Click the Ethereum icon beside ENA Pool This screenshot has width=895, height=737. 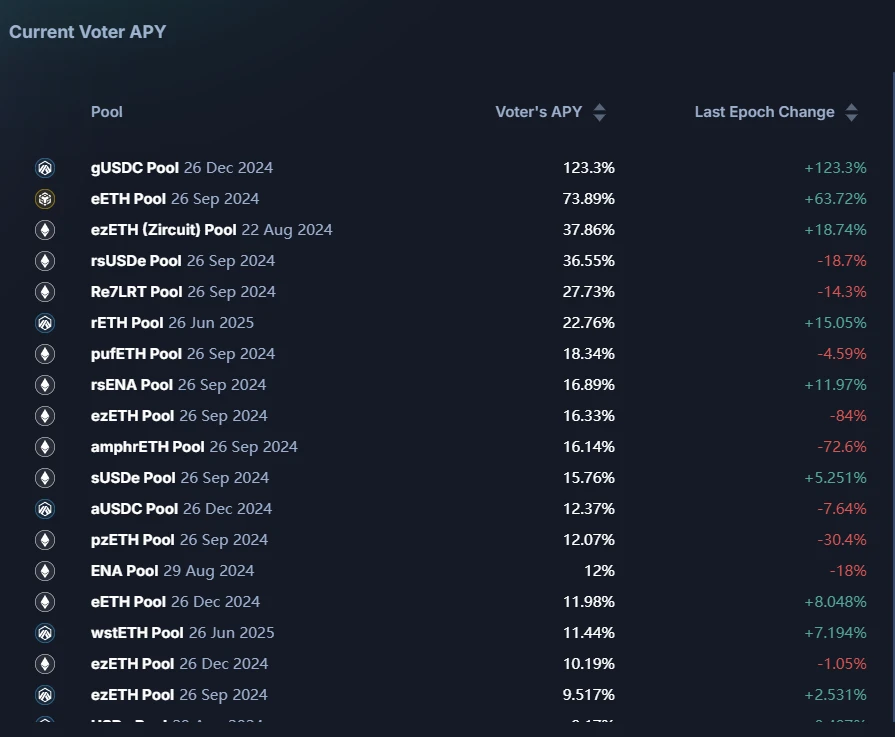[x=45, y=571]
